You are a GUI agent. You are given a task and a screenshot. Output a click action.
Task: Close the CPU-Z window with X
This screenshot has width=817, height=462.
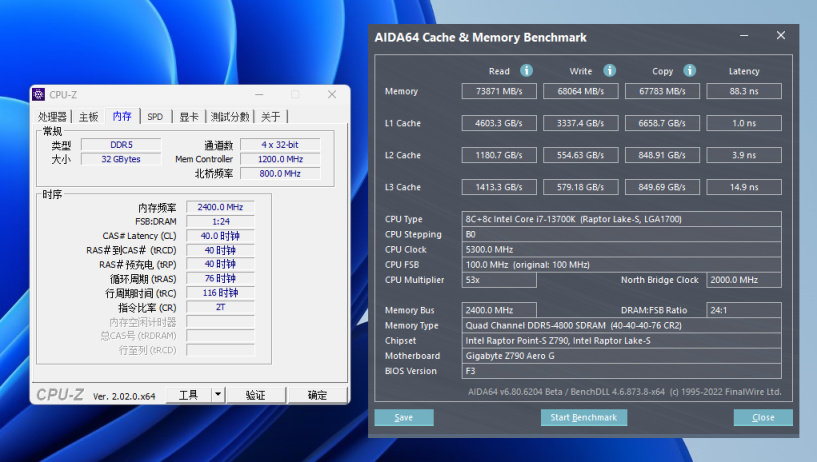332,94
